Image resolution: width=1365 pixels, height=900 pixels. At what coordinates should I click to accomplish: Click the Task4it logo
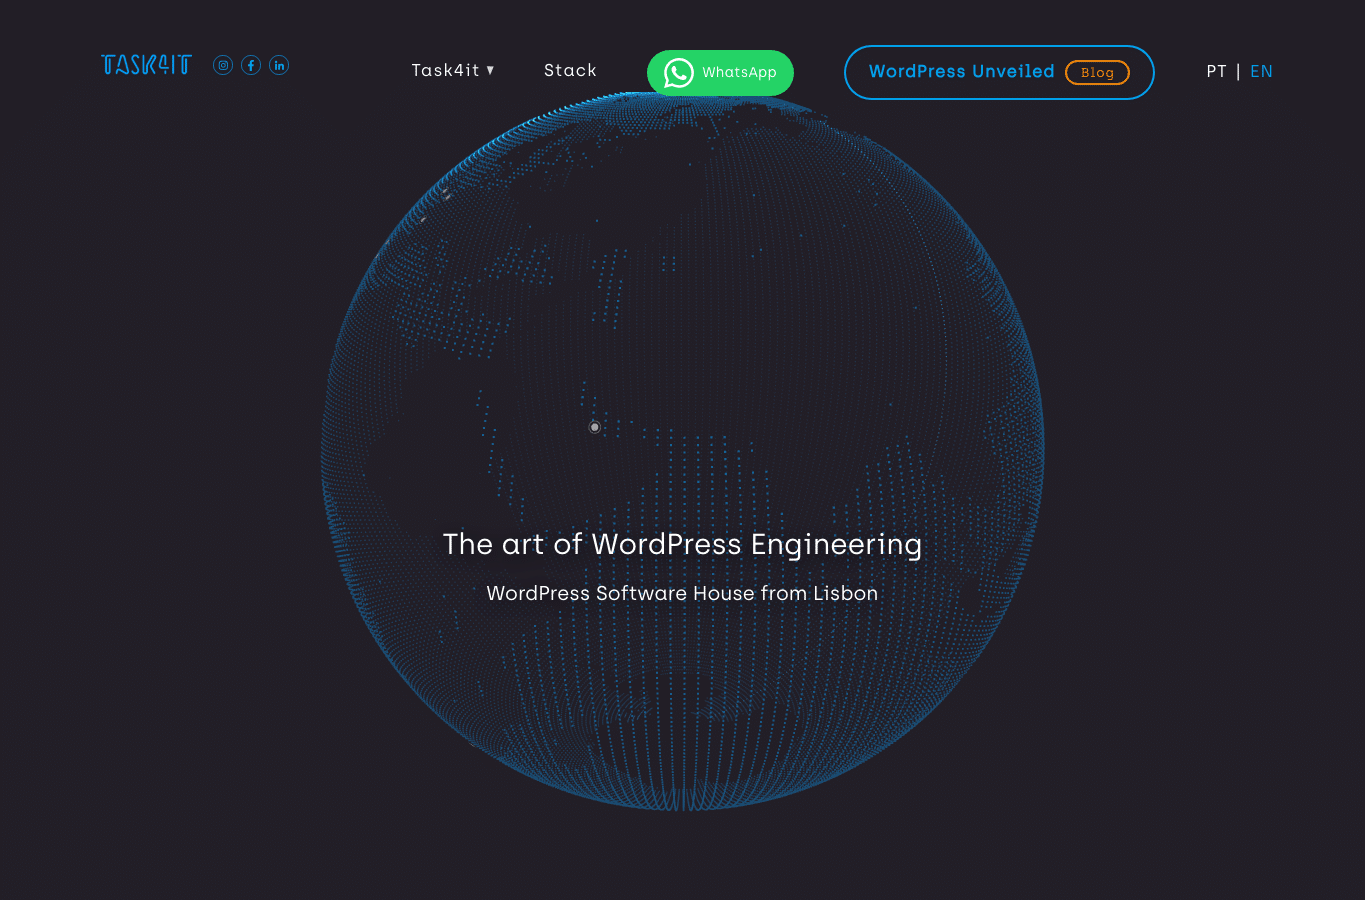[146, 65]
